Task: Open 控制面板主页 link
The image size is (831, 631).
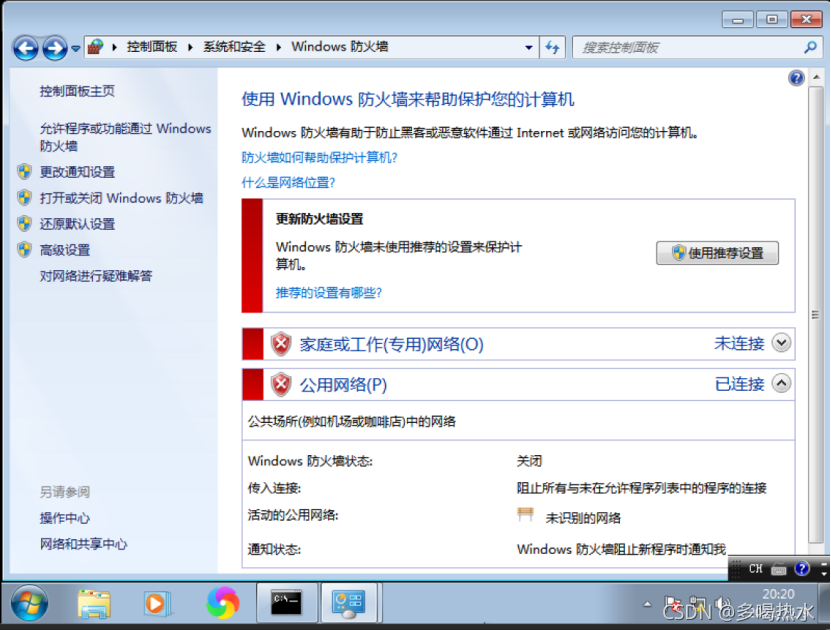Action: tap(77, 91)
